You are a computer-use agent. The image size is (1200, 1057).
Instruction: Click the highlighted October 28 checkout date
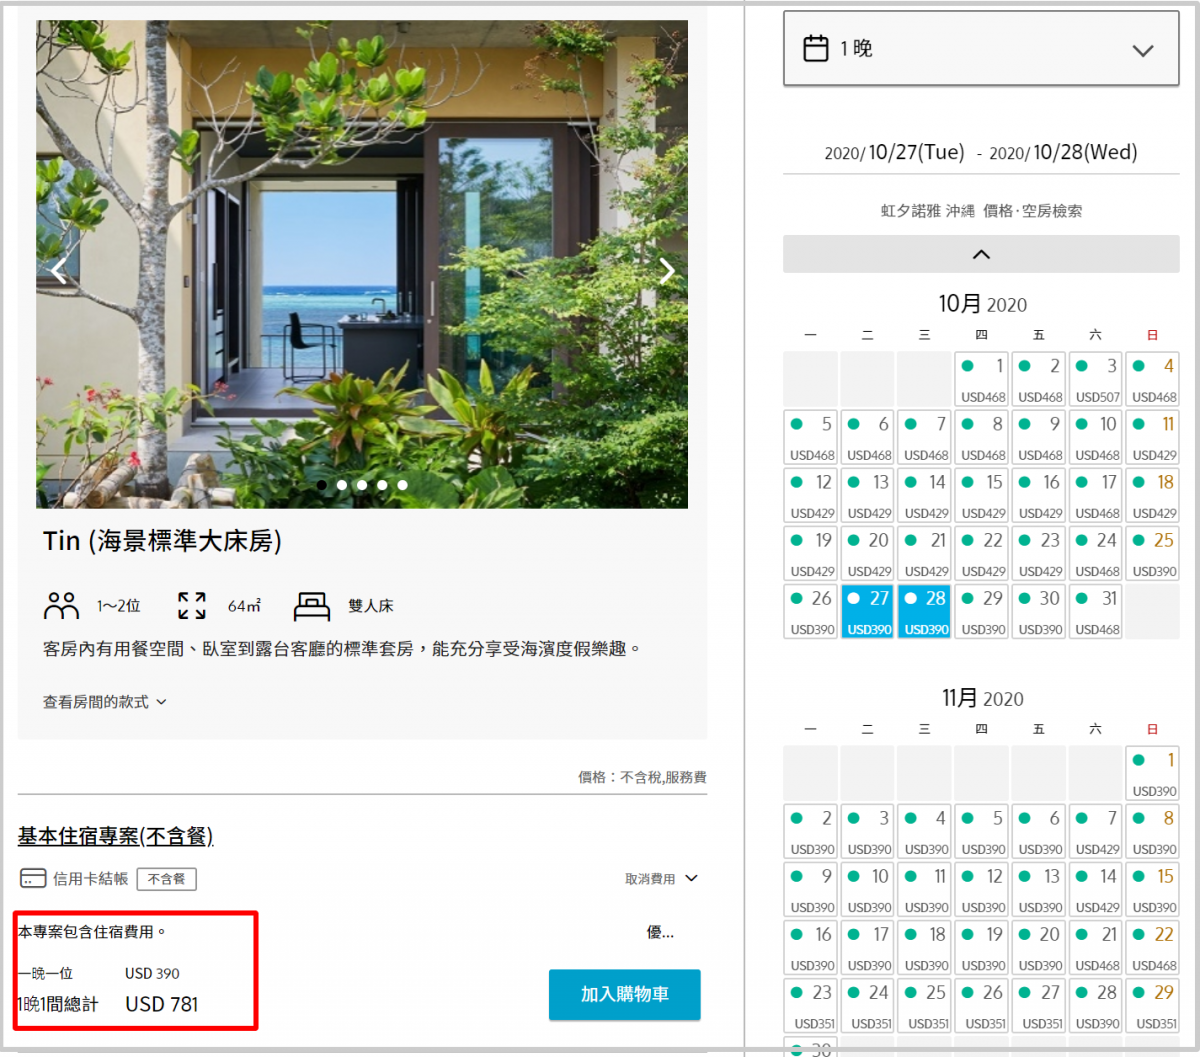(x=924, y=611)
